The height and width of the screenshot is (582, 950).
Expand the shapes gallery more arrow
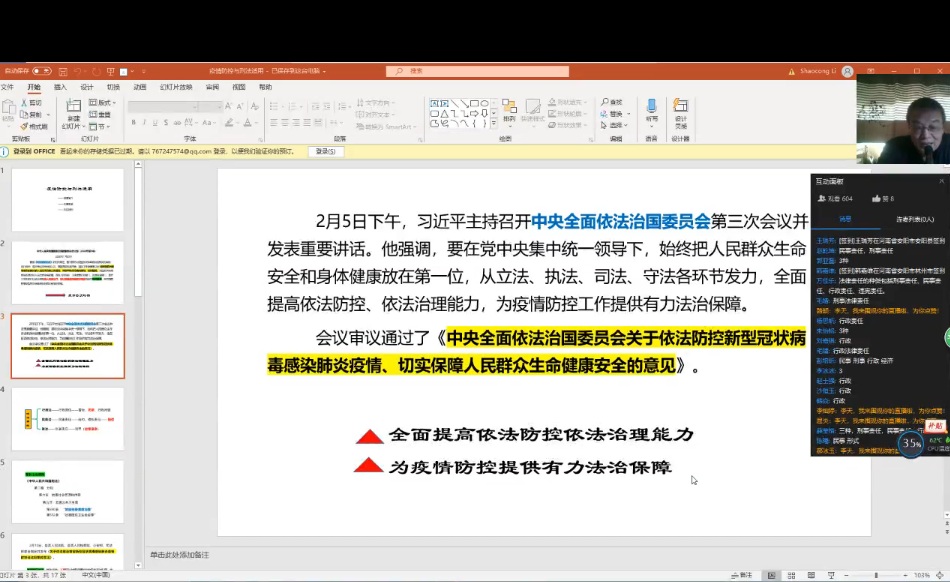click(494, 124)
